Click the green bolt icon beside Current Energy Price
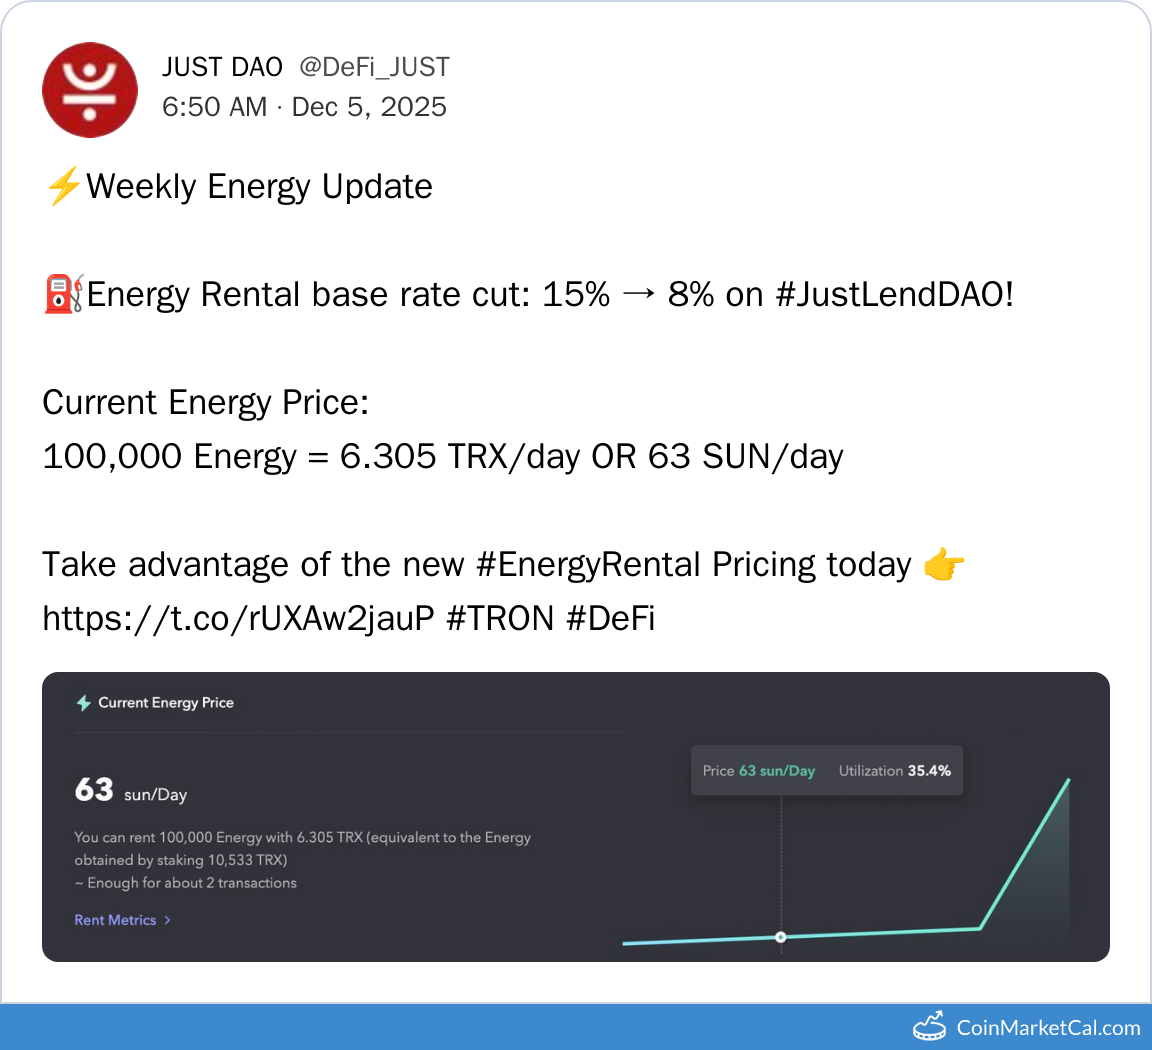Viewport: 1152px width, 1050px height. coord(84,703)
